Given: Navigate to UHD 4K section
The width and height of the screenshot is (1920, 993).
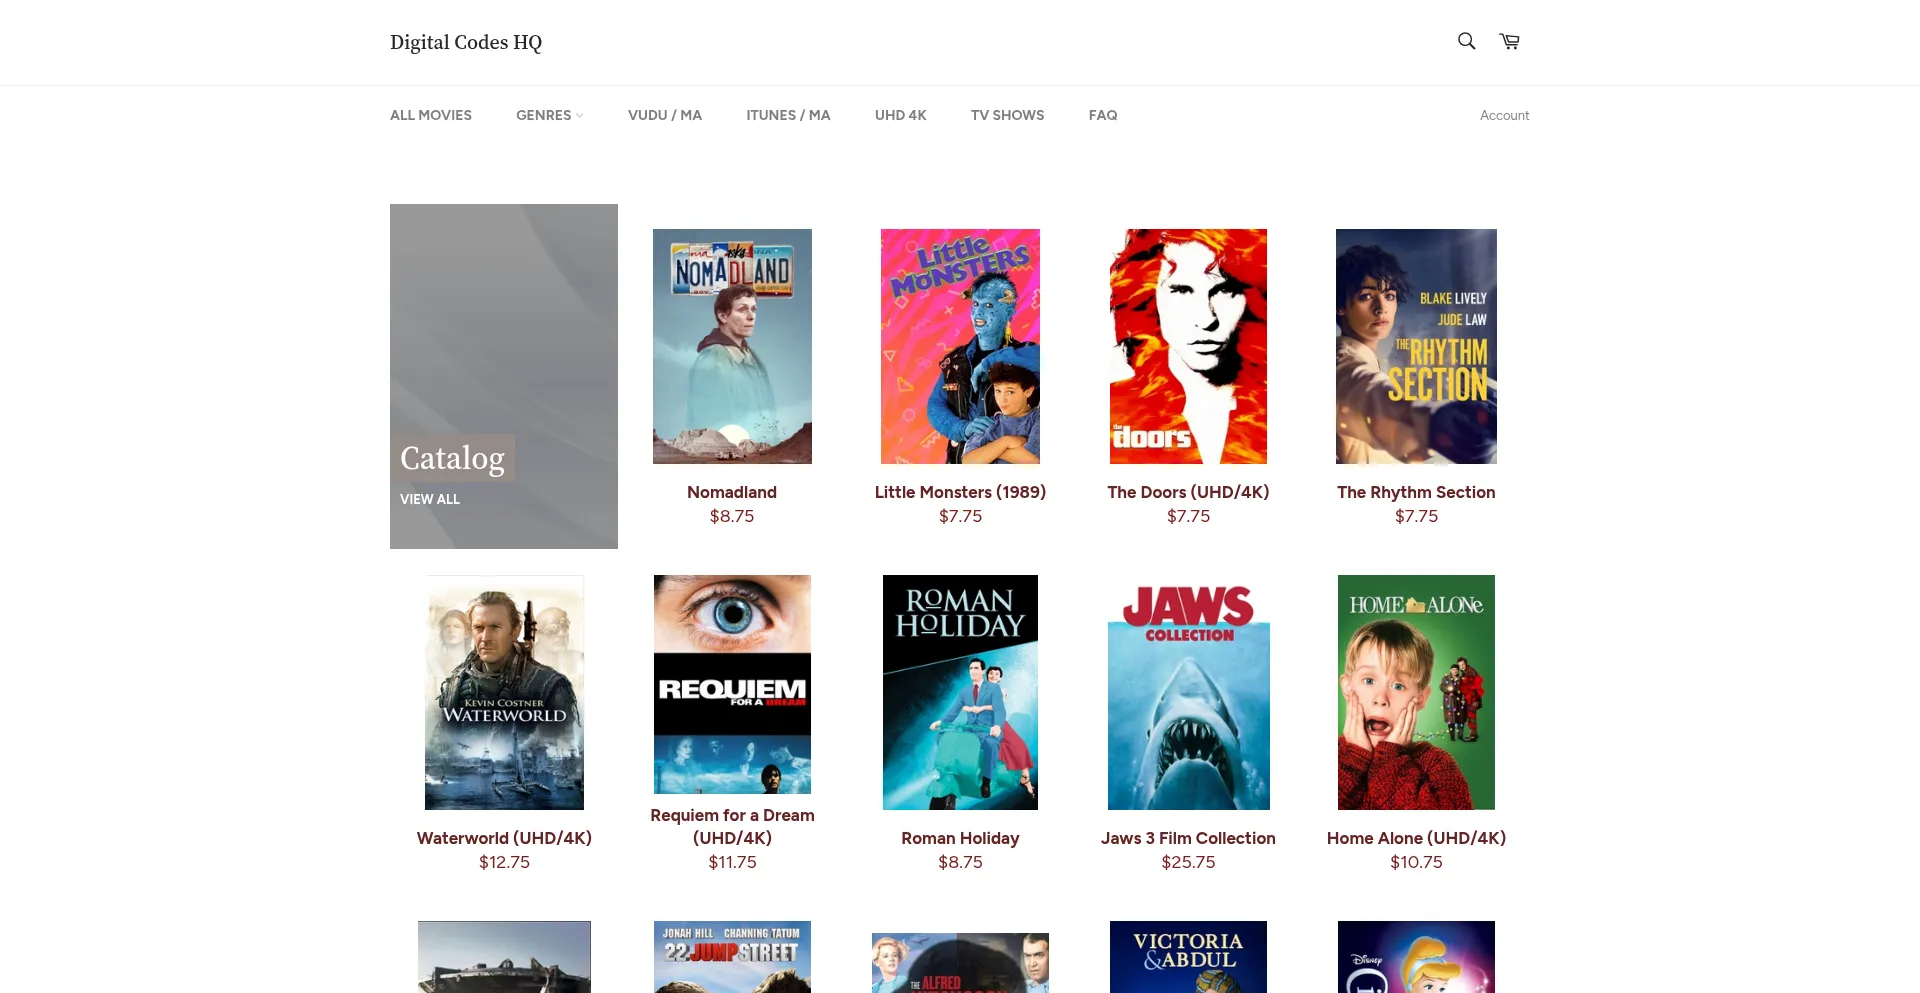Looking at the screenshot, I should (x=900, y=115).
